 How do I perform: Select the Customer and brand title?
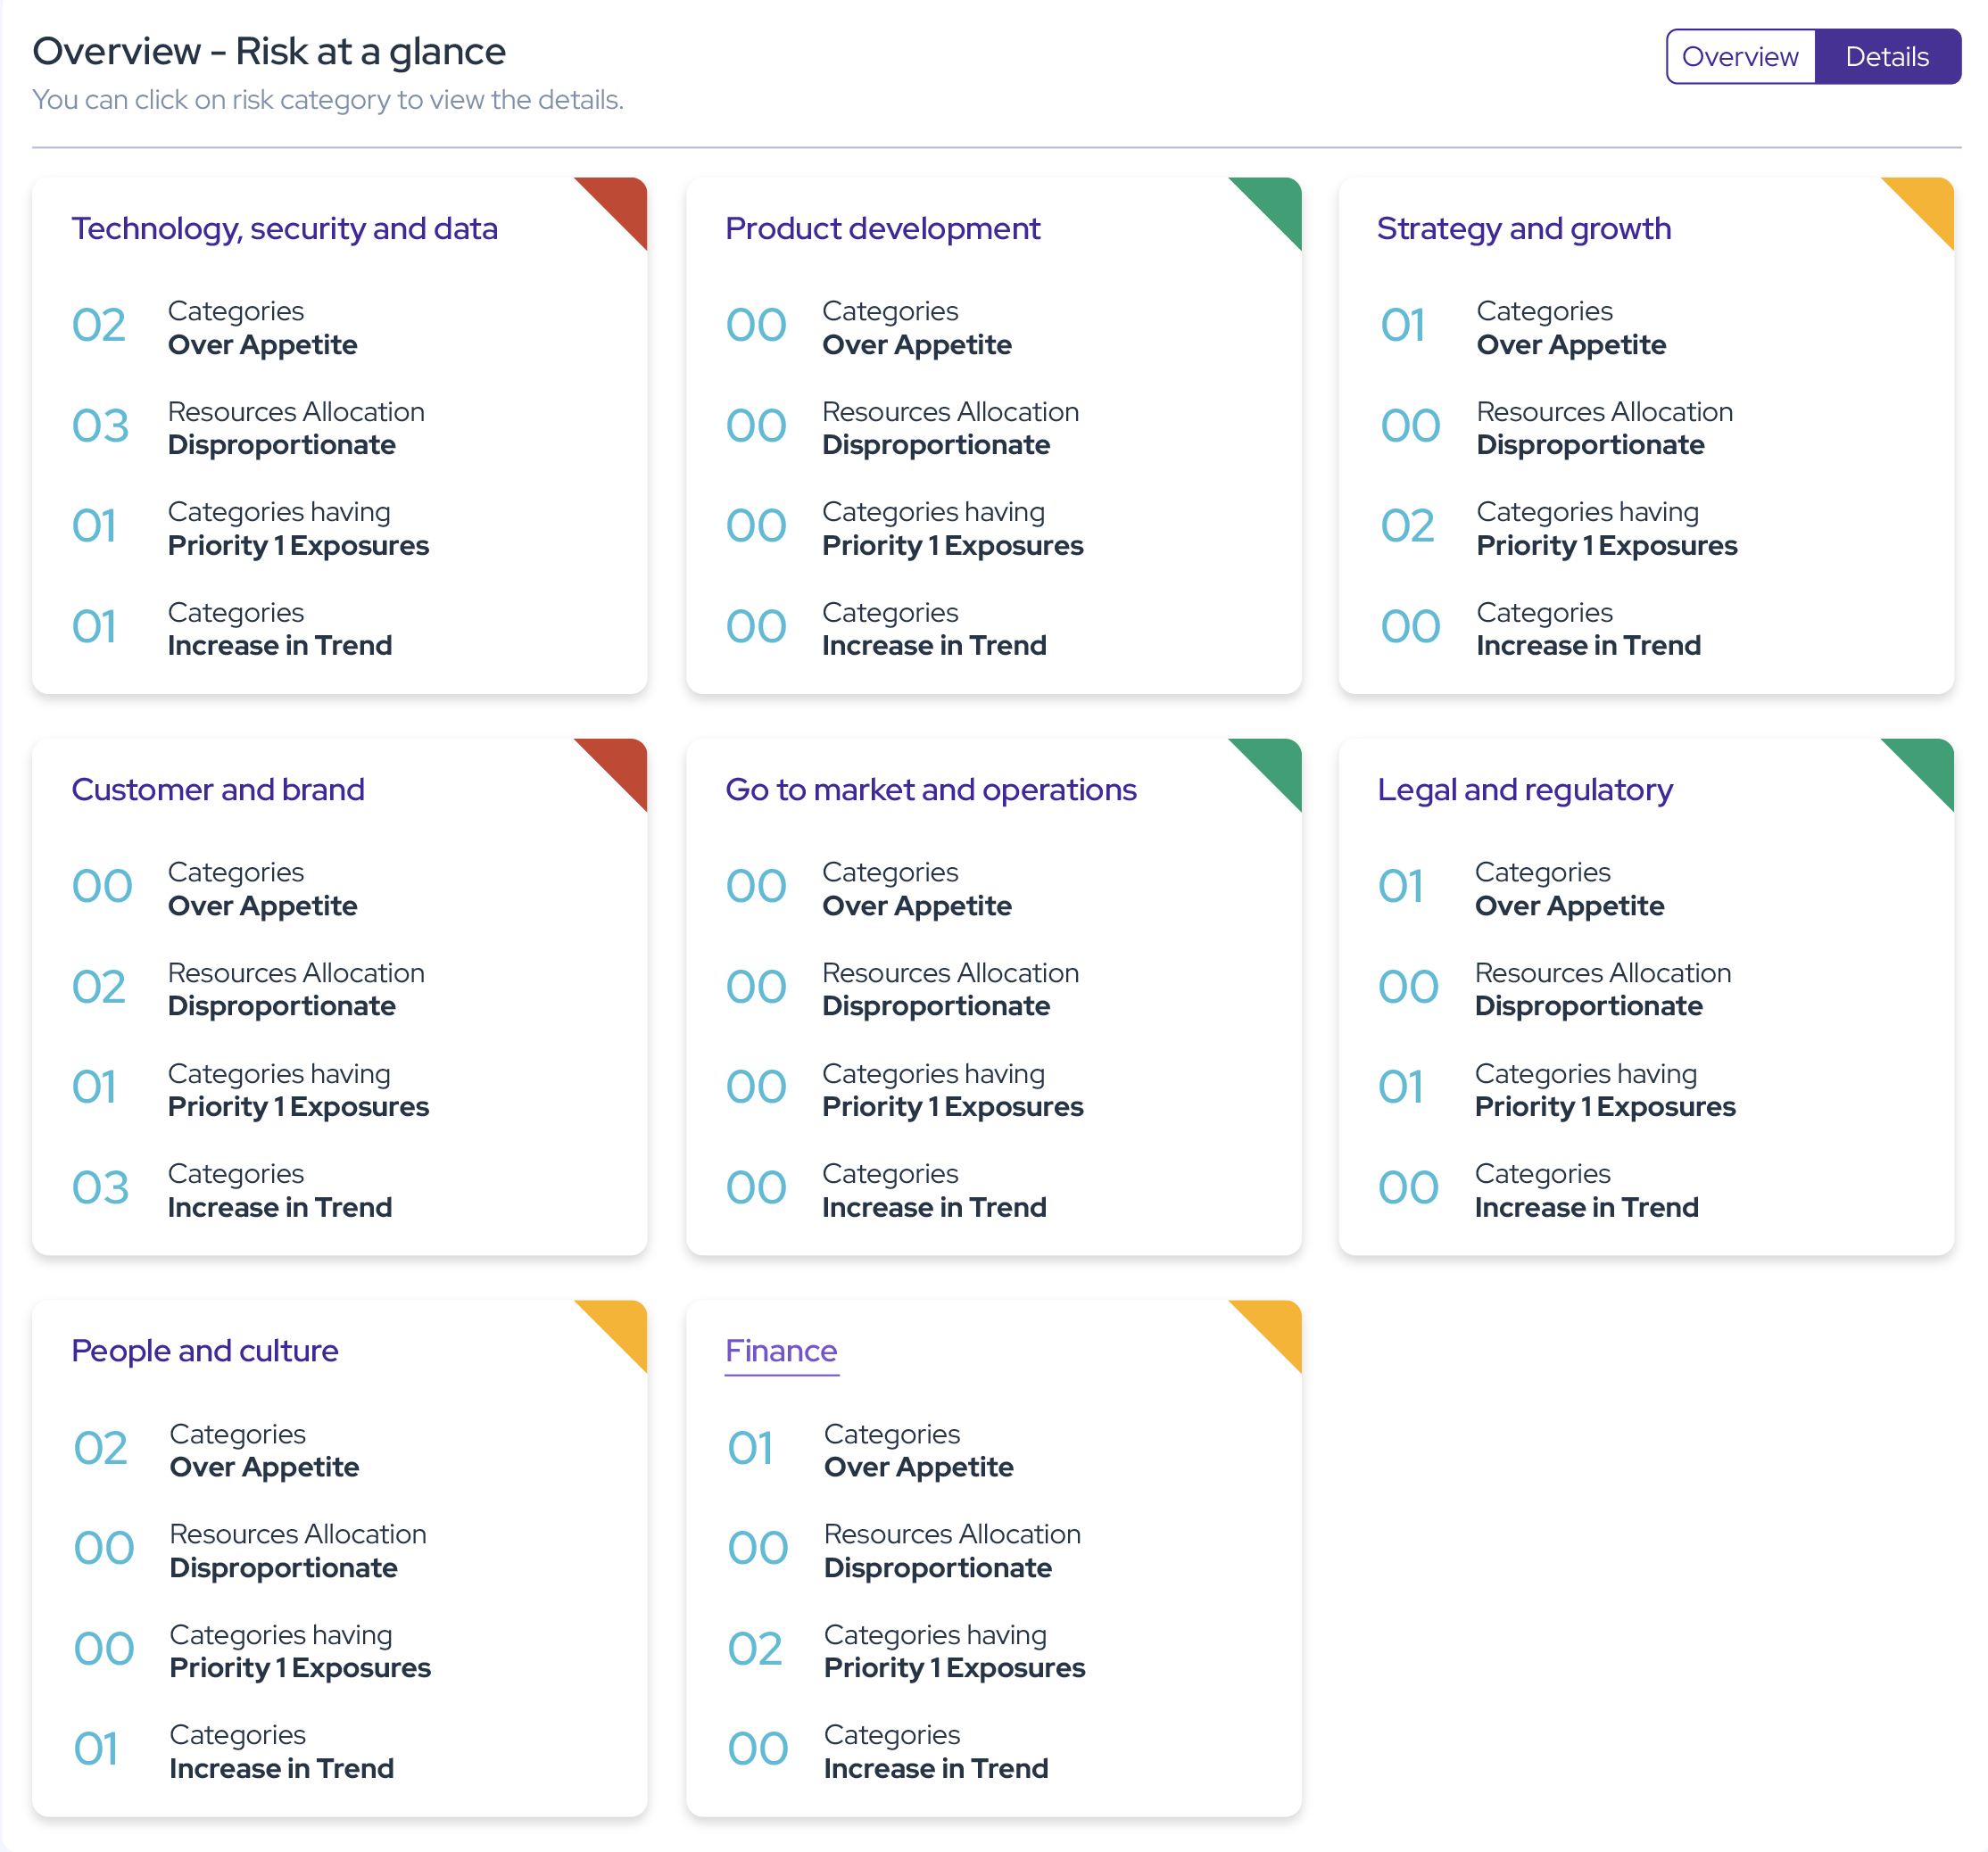[x=218, y=790]
